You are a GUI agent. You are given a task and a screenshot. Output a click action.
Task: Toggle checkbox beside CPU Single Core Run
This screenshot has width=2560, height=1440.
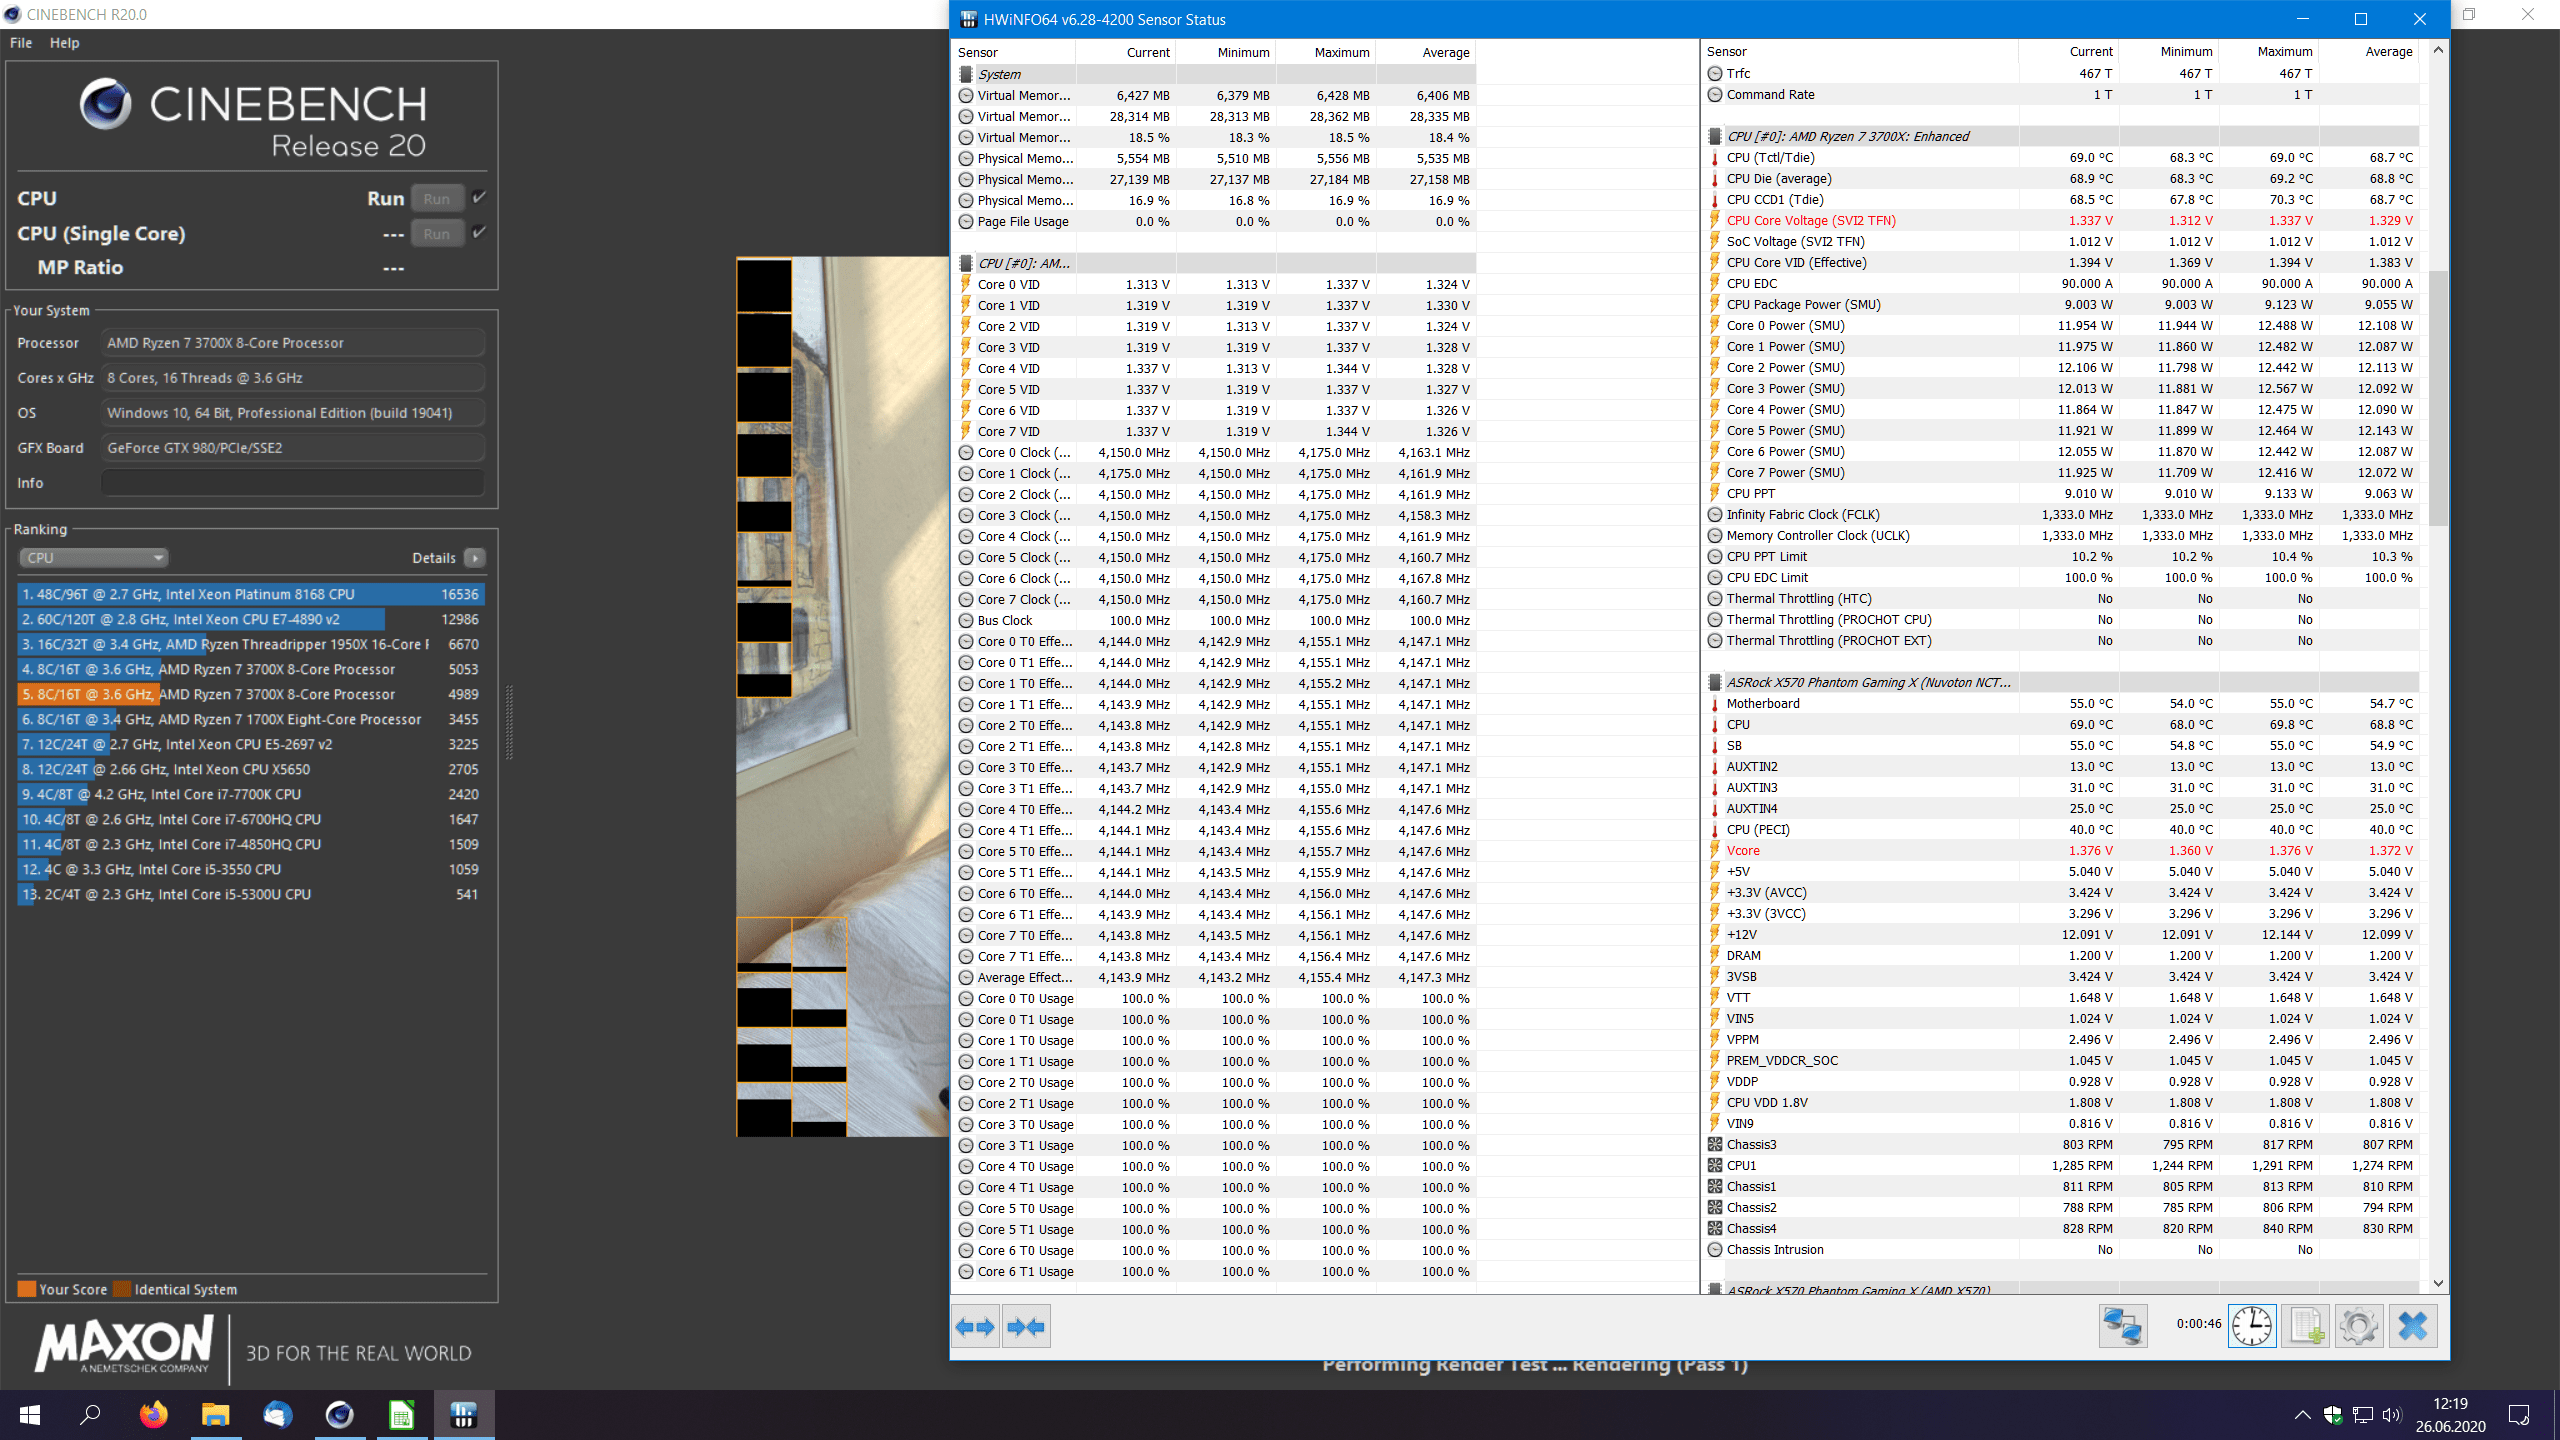(x=479, y=232)
